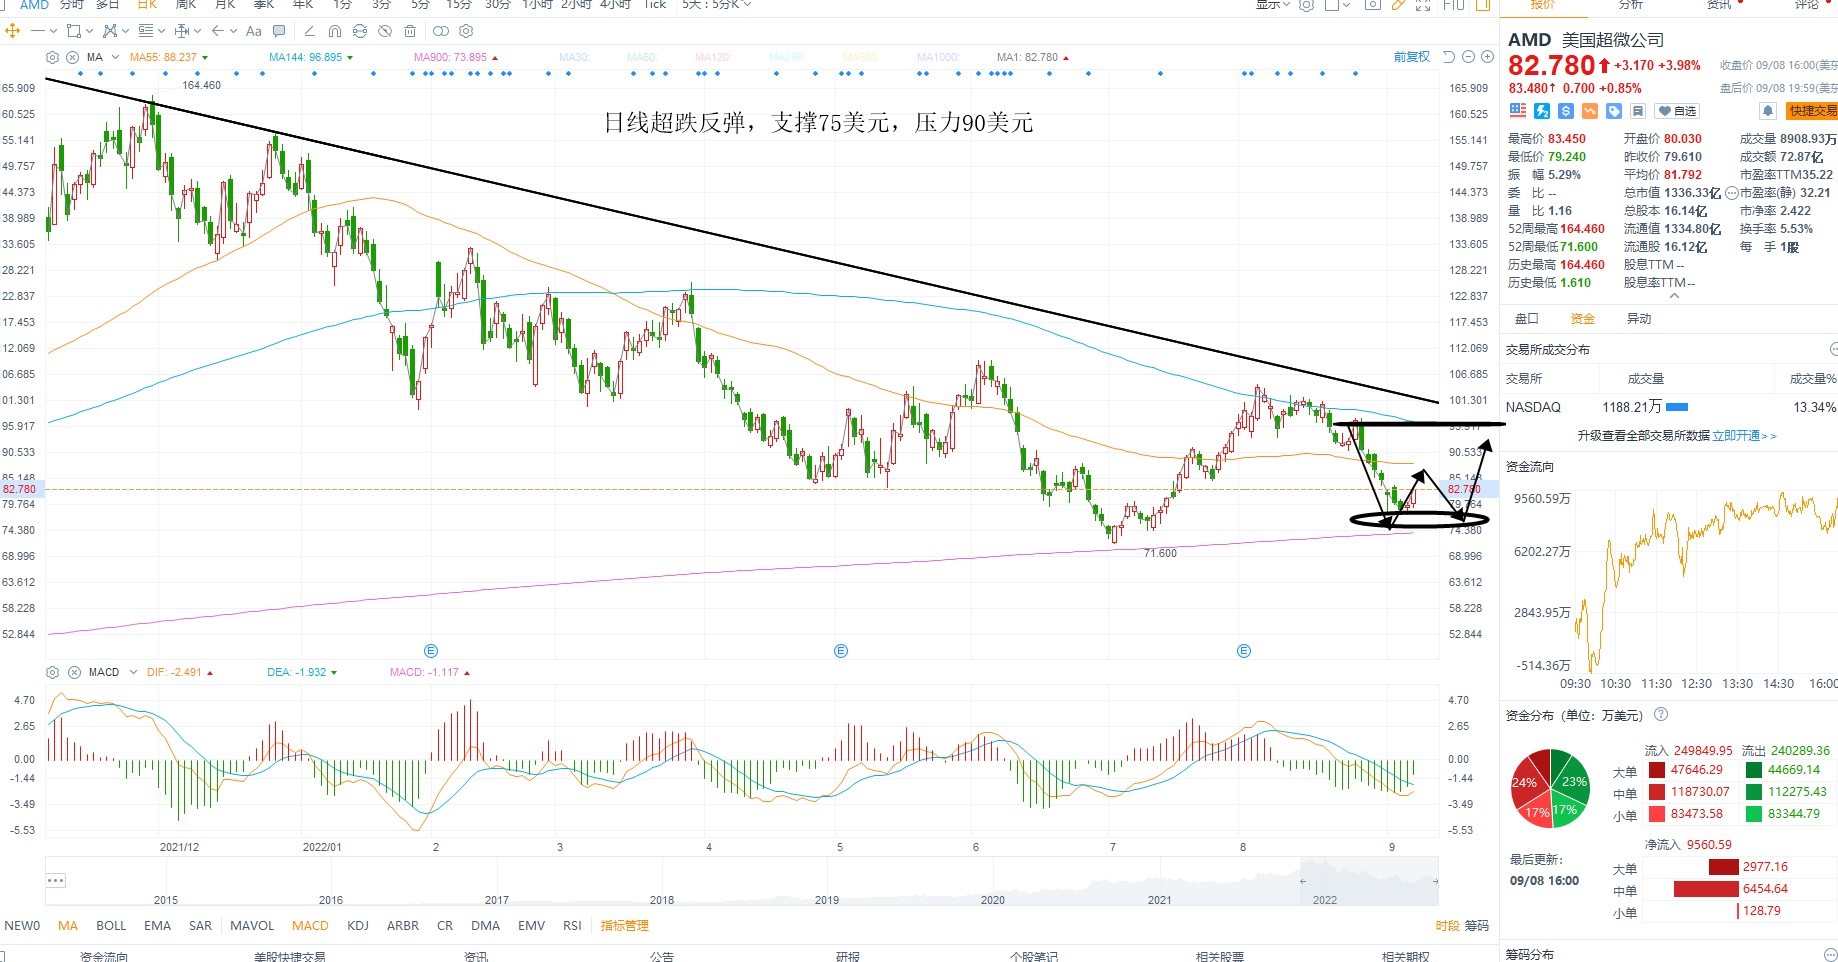The height and width of the screenshot is (962, 1838).
Task: Toggle the magnet snap tool
Action: point(335,31)
